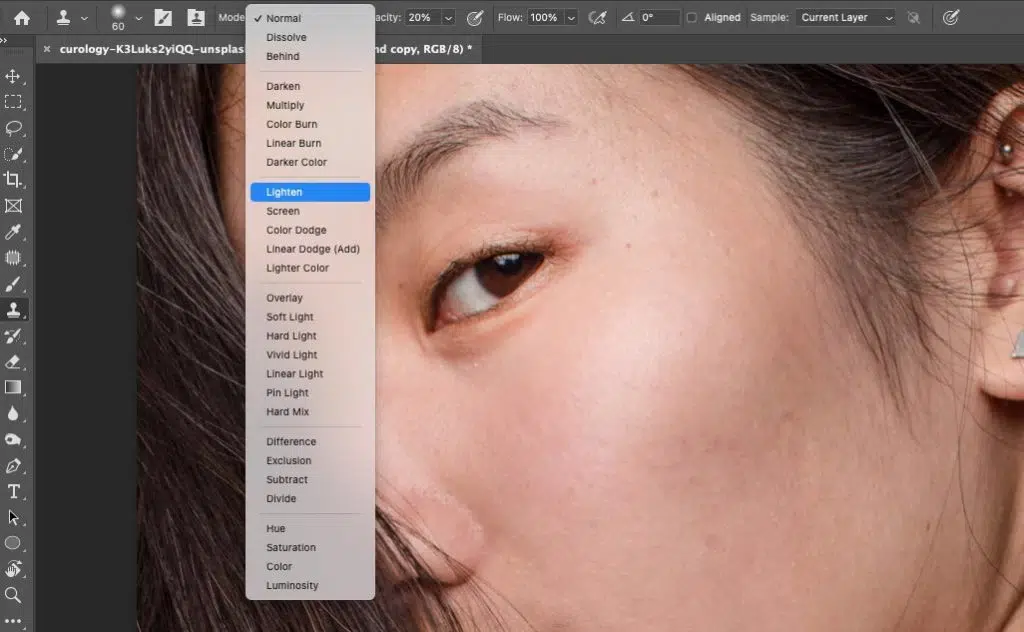
Task: Click the Home button in the options bar
Action: [22, 17]
